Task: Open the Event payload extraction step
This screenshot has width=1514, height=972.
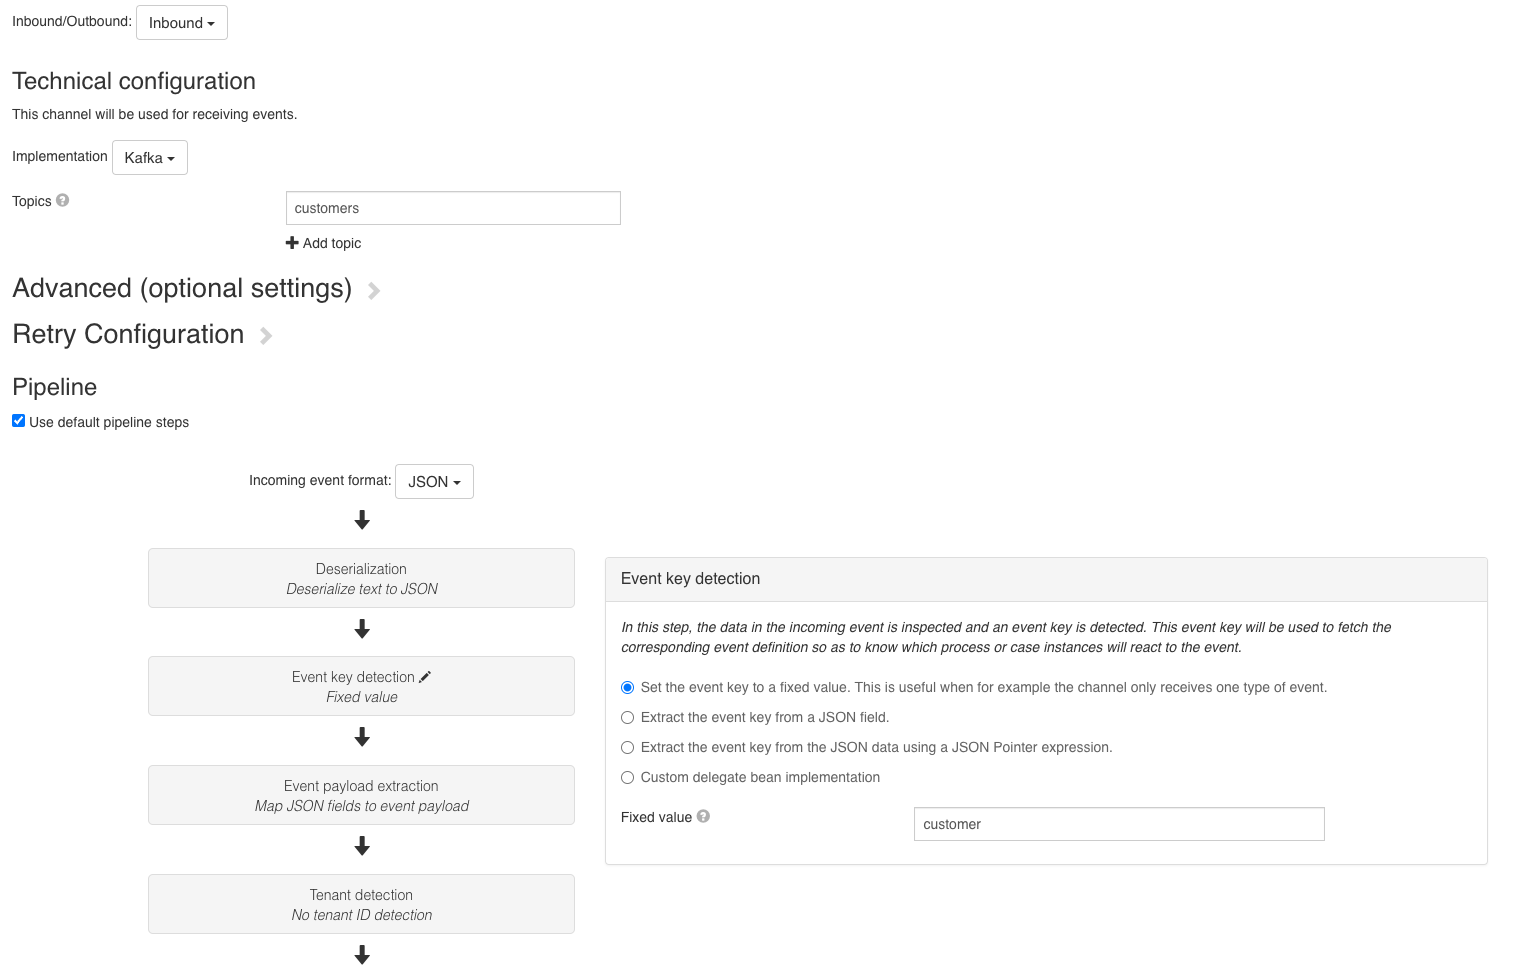Action: pos(361,795)
